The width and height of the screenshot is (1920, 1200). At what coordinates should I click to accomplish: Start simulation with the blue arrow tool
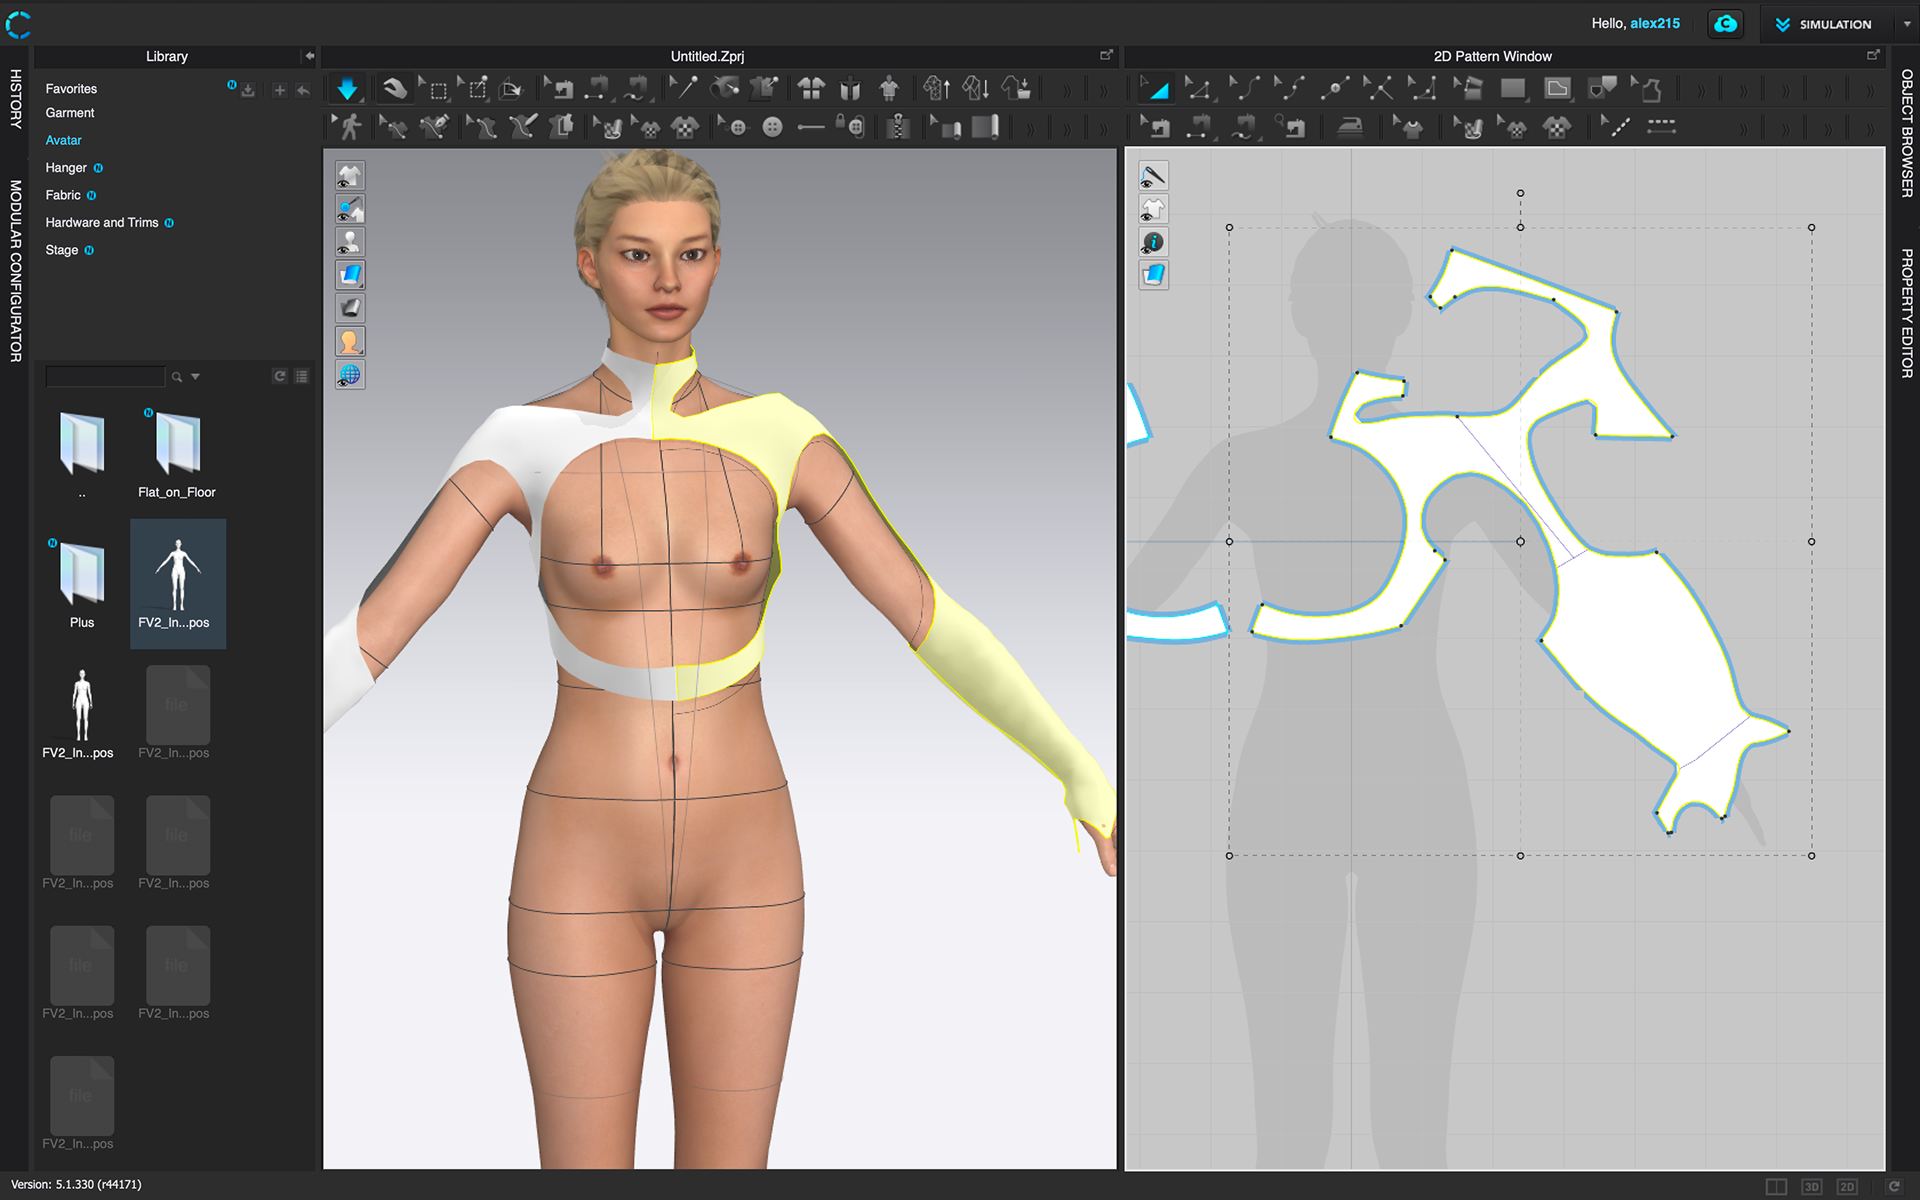tap(347, 89)
